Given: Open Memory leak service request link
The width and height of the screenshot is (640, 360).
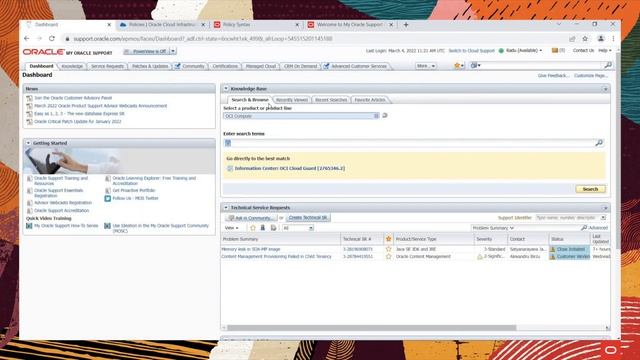Looking at the screenshot, I should click(251, 249).
